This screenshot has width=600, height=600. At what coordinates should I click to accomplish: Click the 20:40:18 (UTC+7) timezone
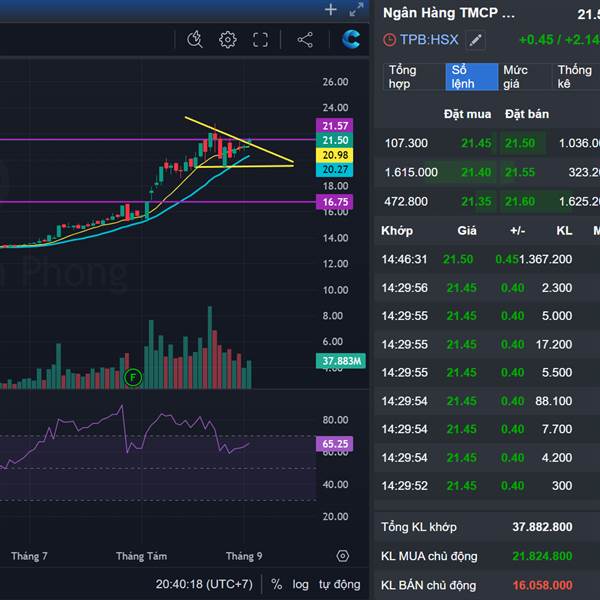click(x=204, y=584)
